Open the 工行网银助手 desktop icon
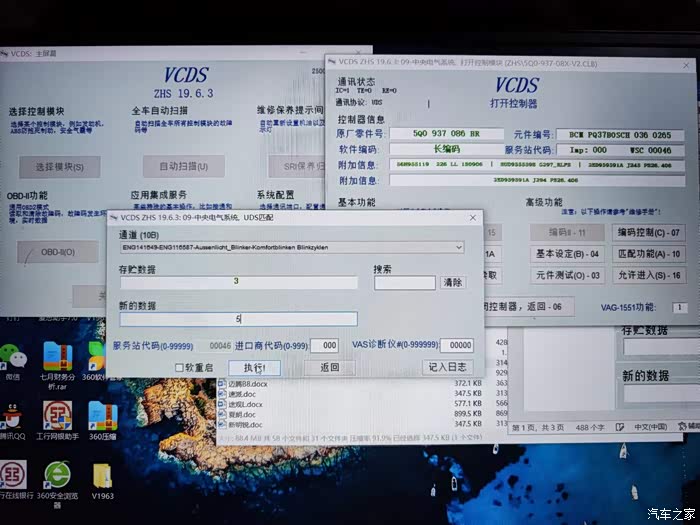Viewport: 700px width, 525px height. pos(57,415)
